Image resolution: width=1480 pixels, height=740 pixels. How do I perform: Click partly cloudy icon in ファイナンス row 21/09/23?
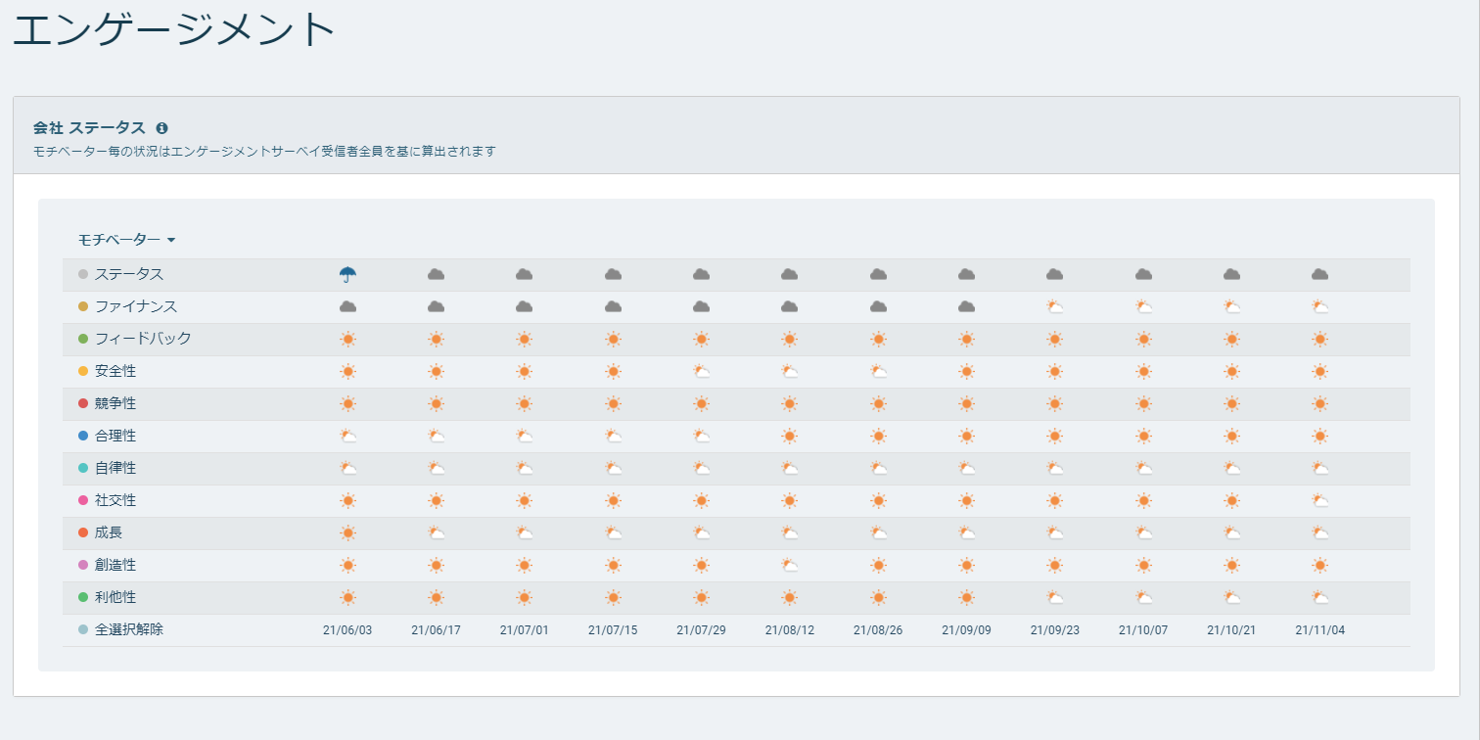point(1055,307)
